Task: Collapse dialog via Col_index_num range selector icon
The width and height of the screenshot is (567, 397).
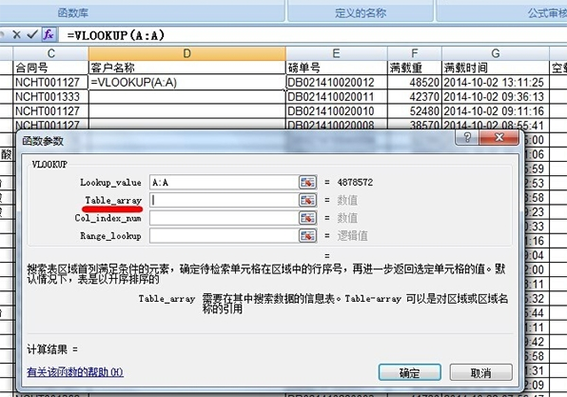Action: click(308, 218)
